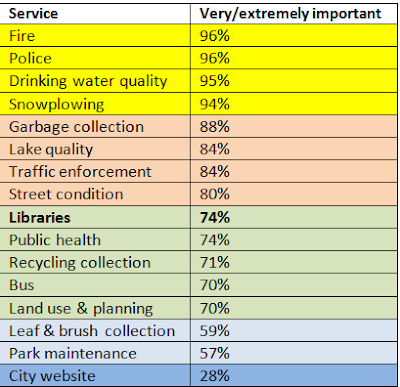Viewport: 400px width, 387px height.
Task: Click the Leaf & brush collection cell
Action: pyautogui.click(x=95, y=331)
